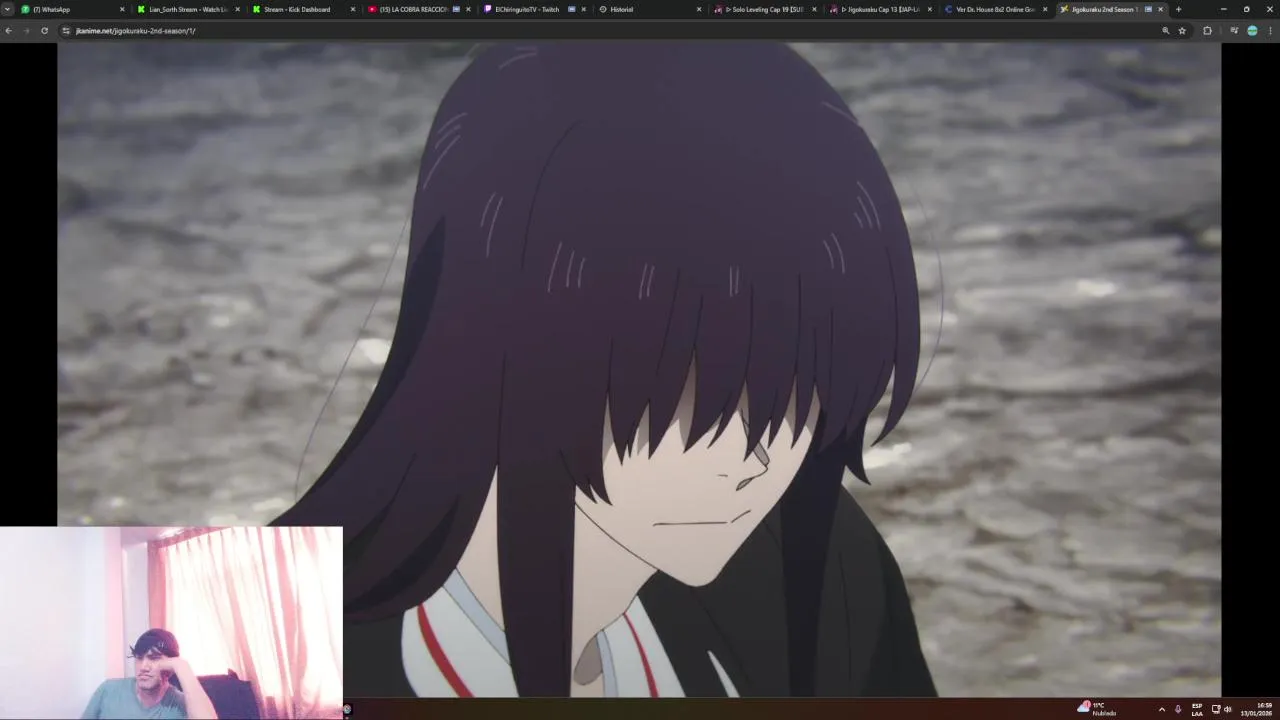View site information icon in address bar
Viewport: 1280px width, 720px height.
(66, 31)
